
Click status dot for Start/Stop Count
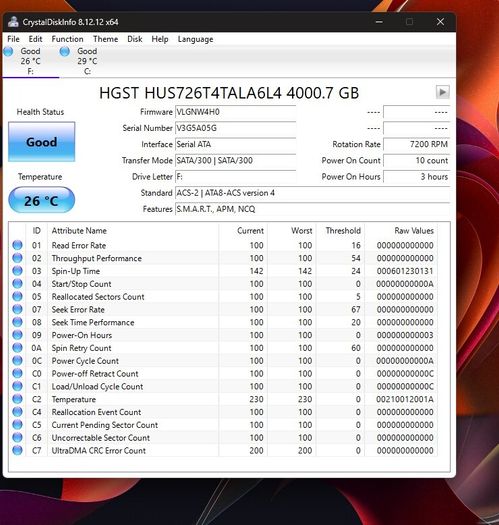point(17,284)
